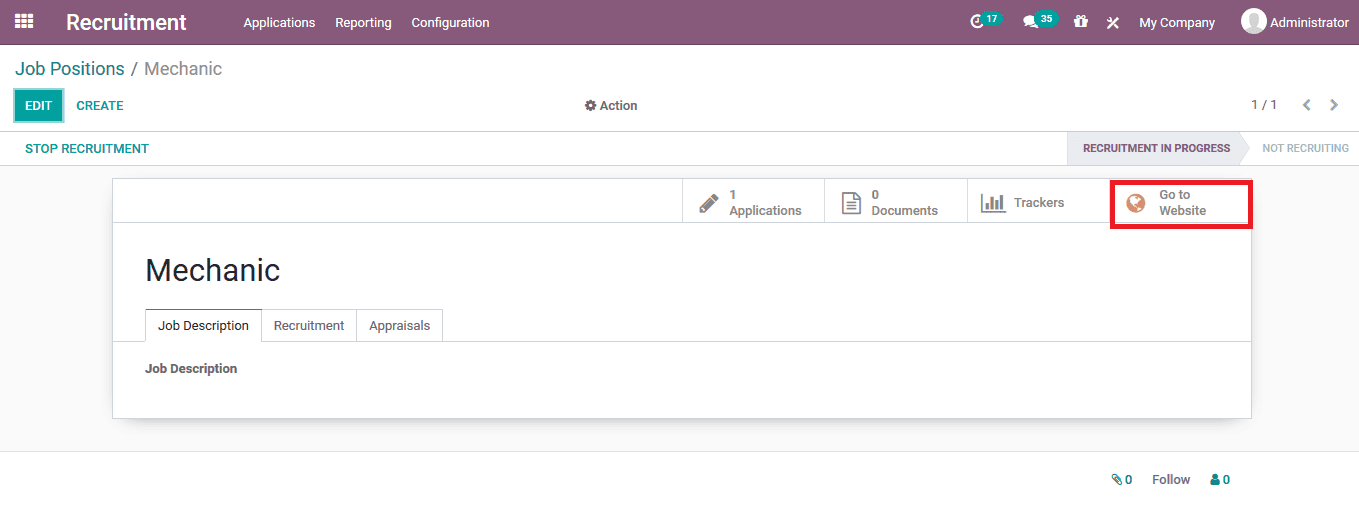Expand the Action dropdown
This screenshot has width=1359, height=509.
coord(611,105)
